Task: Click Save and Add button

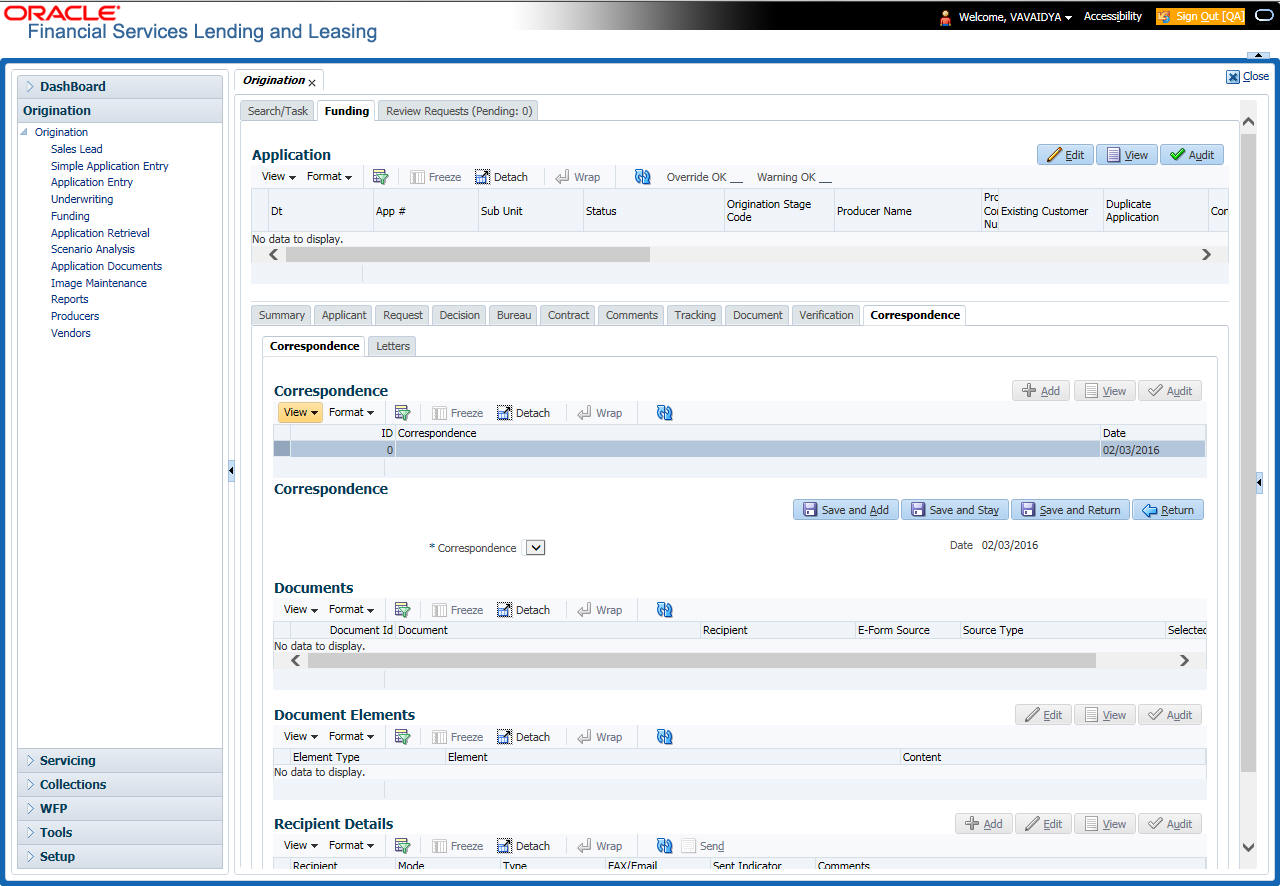Action: tap(846, 510)
